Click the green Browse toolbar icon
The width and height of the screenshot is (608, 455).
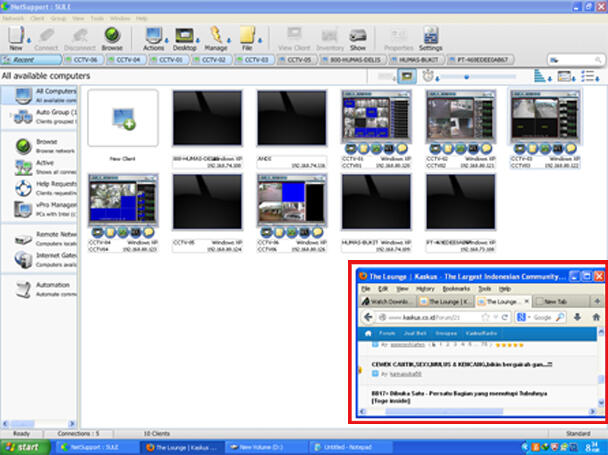tap(112, 38)
